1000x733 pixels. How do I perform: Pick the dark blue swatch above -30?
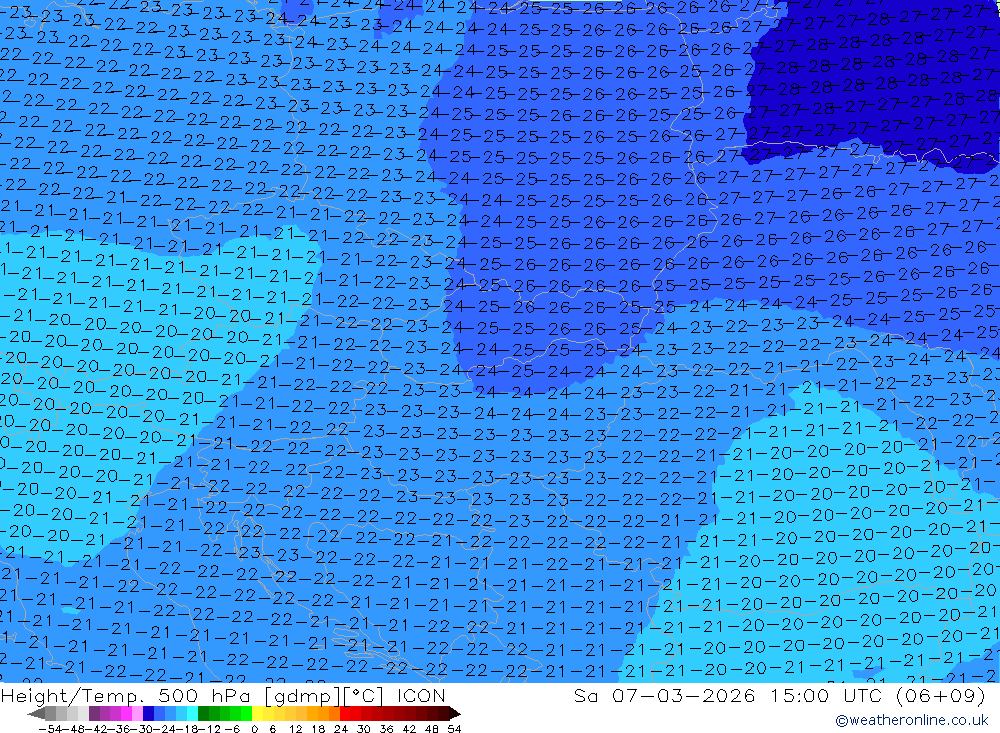(148, 713)
